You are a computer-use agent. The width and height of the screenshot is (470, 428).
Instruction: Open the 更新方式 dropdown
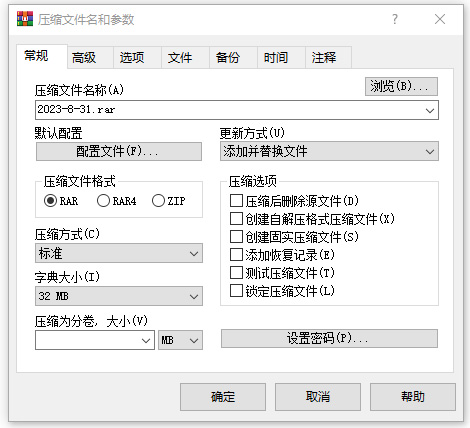click(x=329, y=151)
